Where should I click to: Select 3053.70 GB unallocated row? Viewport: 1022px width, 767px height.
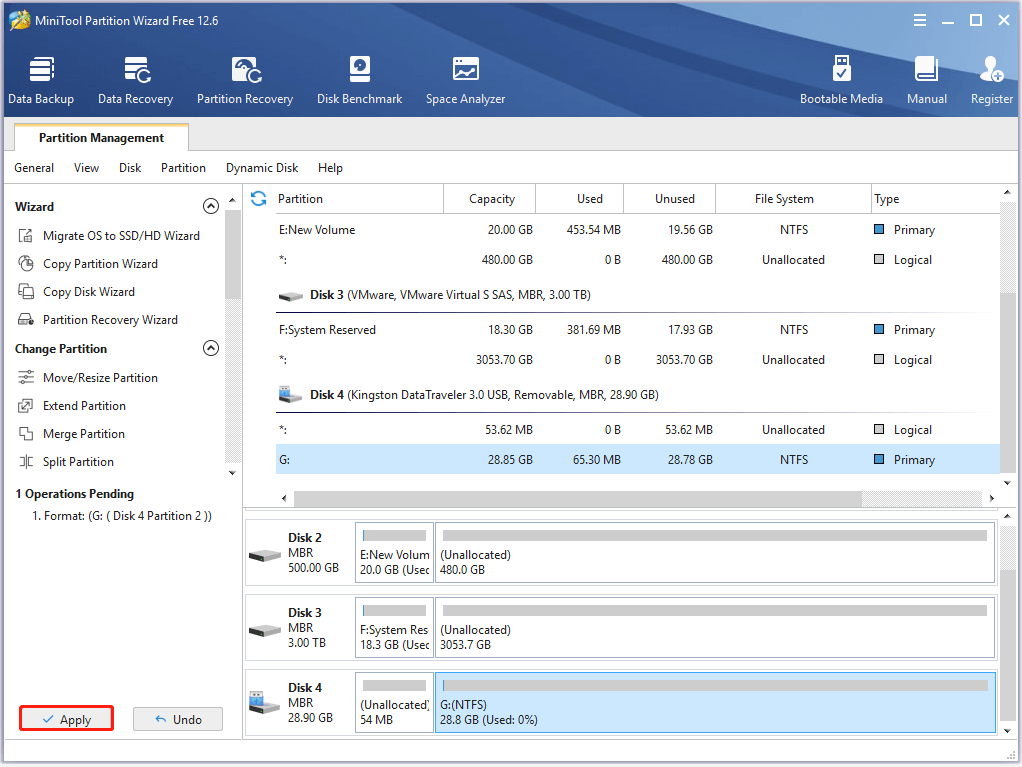click(x=637, y=360)
